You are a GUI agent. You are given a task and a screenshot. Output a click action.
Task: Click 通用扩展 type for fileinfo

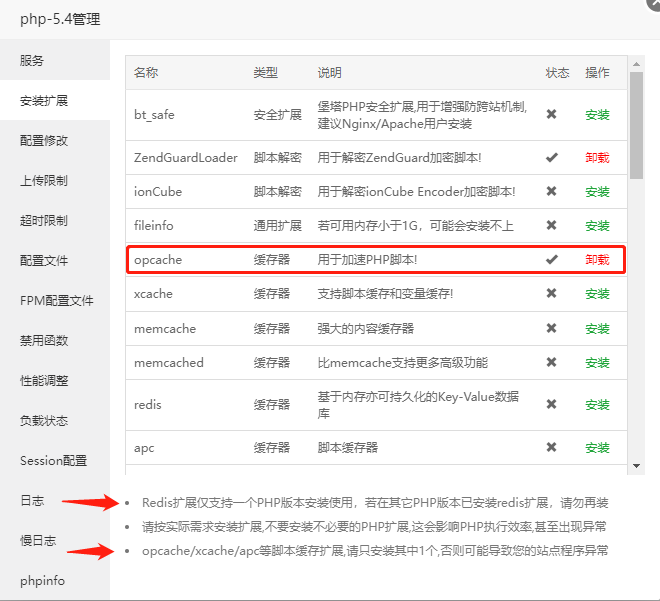(x=277, y=226)
